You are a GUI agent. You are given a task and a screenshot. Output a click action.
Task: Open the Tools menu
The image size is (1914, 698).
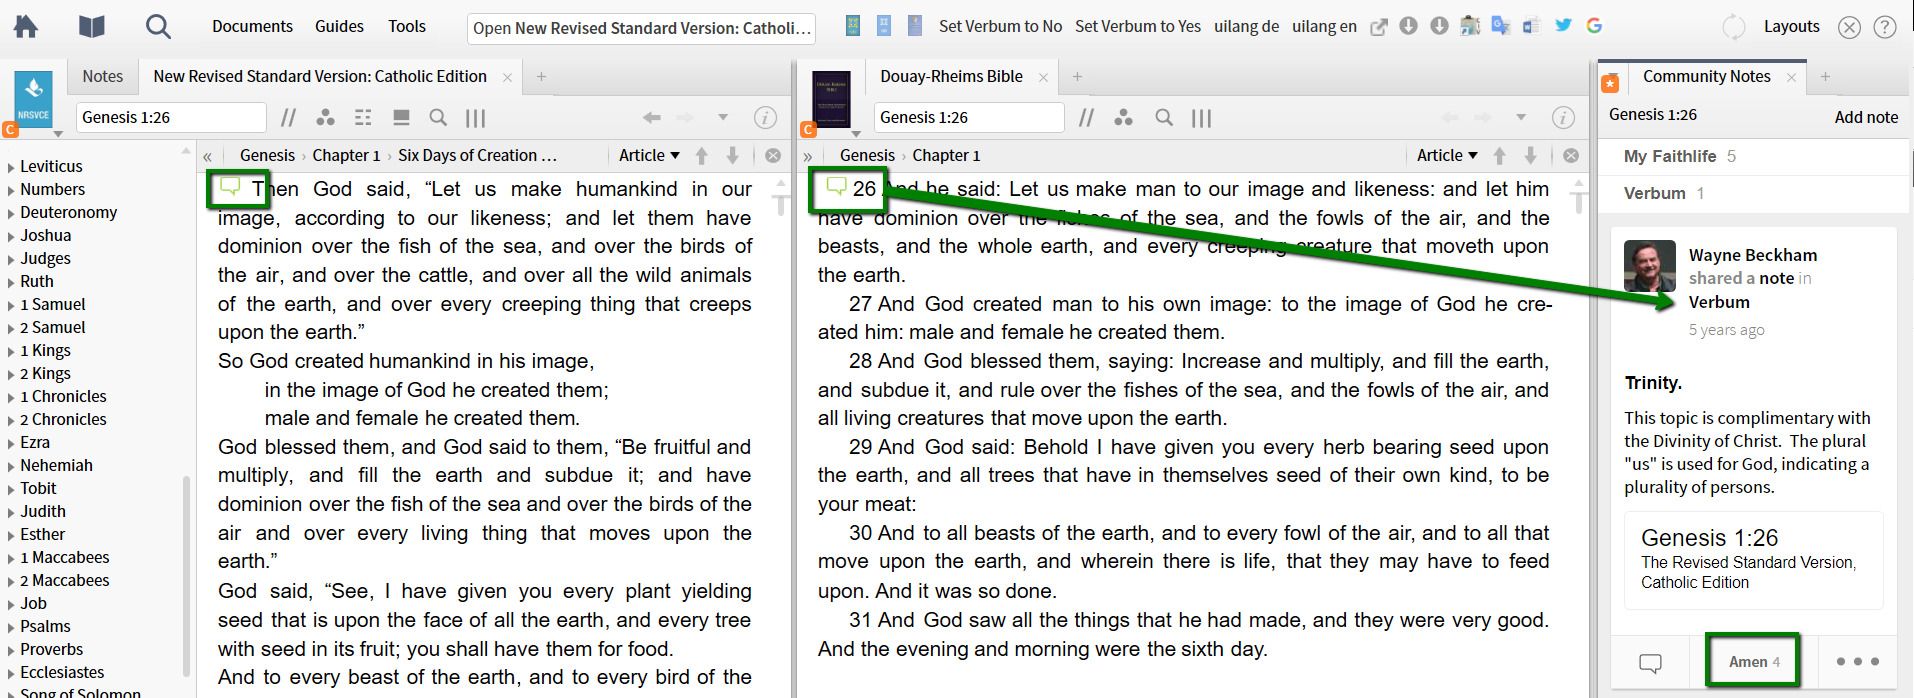point(407,26)
